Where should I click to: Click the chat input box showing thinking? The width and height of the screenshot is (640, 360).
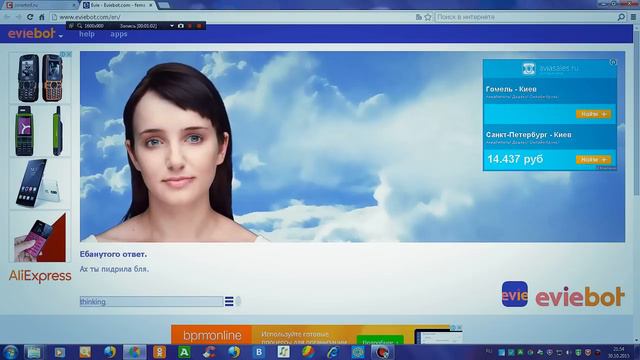point(151,302)
